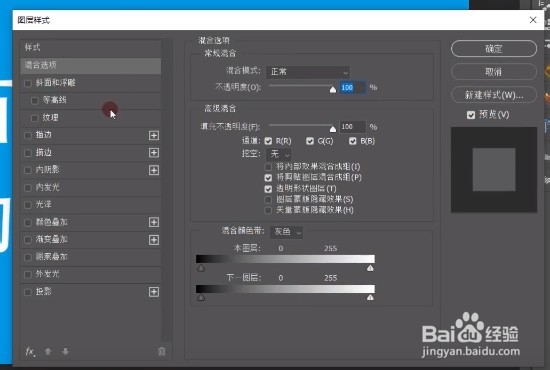Click the 填充不透明度 value field
Image resolution: width=550 pixels, height=370 pixels.
pyautogui.click(x=352, y=127)
